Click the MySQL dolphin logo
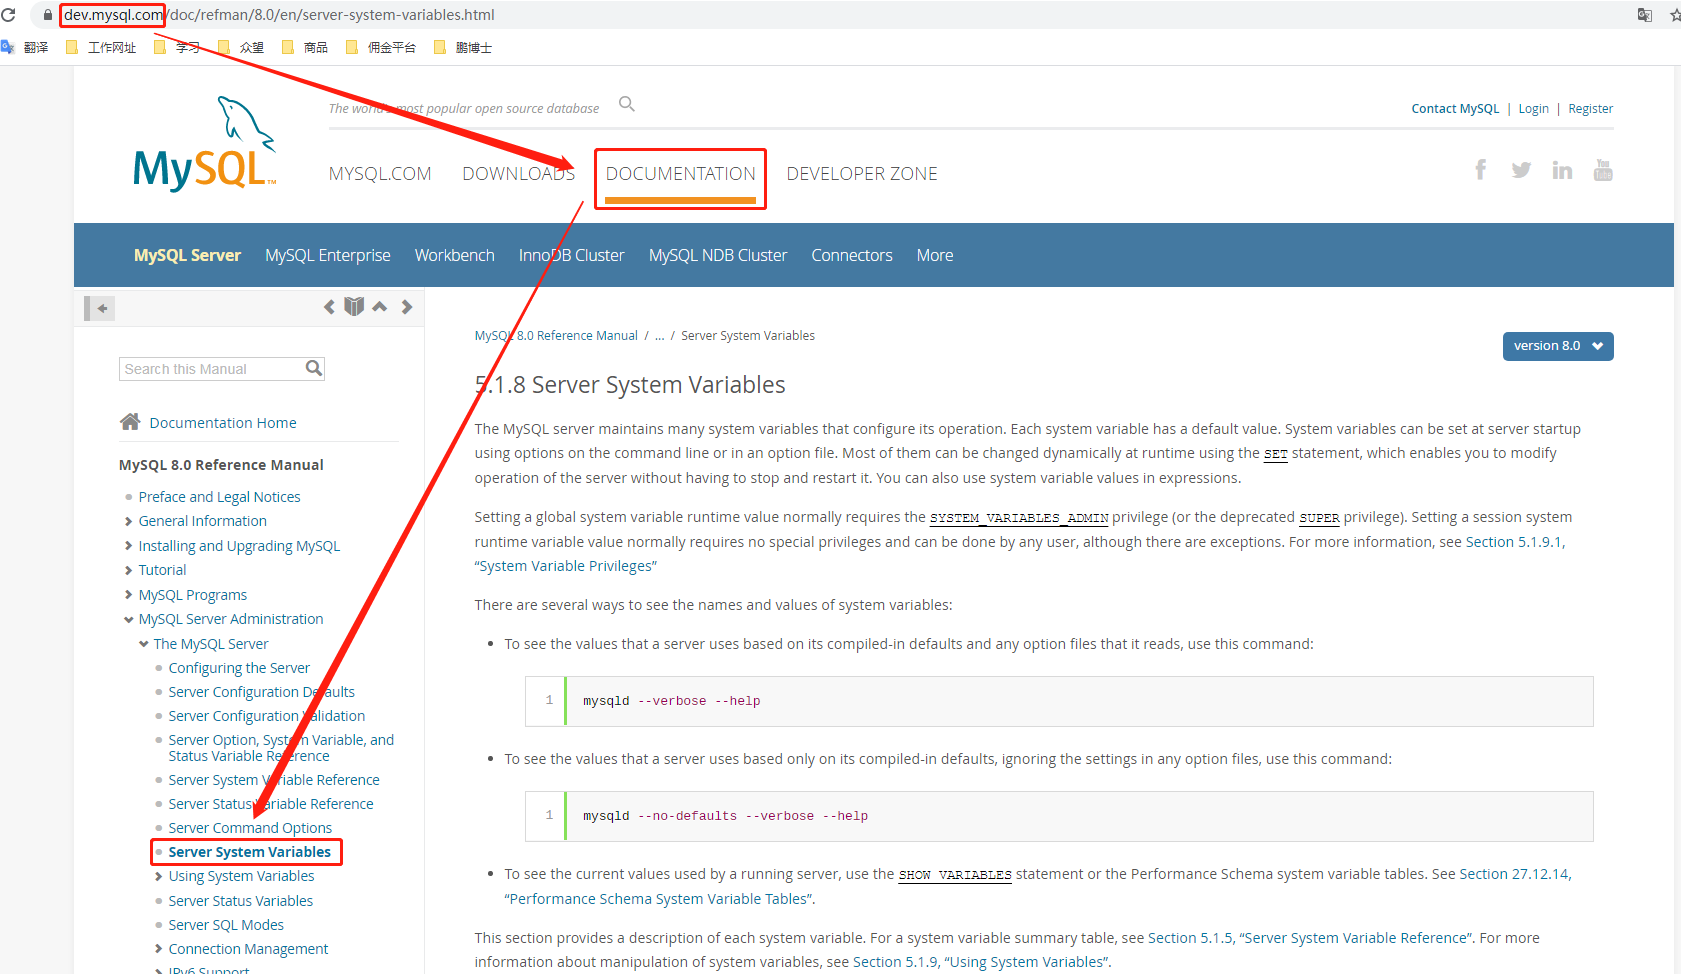Viewport: 1681px width, 974px height. click(204, 145)
